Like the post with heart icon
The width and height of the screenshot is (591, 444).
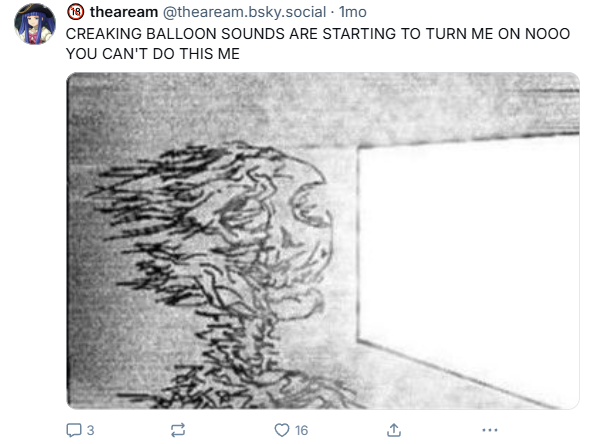click(x=282, y=430)
